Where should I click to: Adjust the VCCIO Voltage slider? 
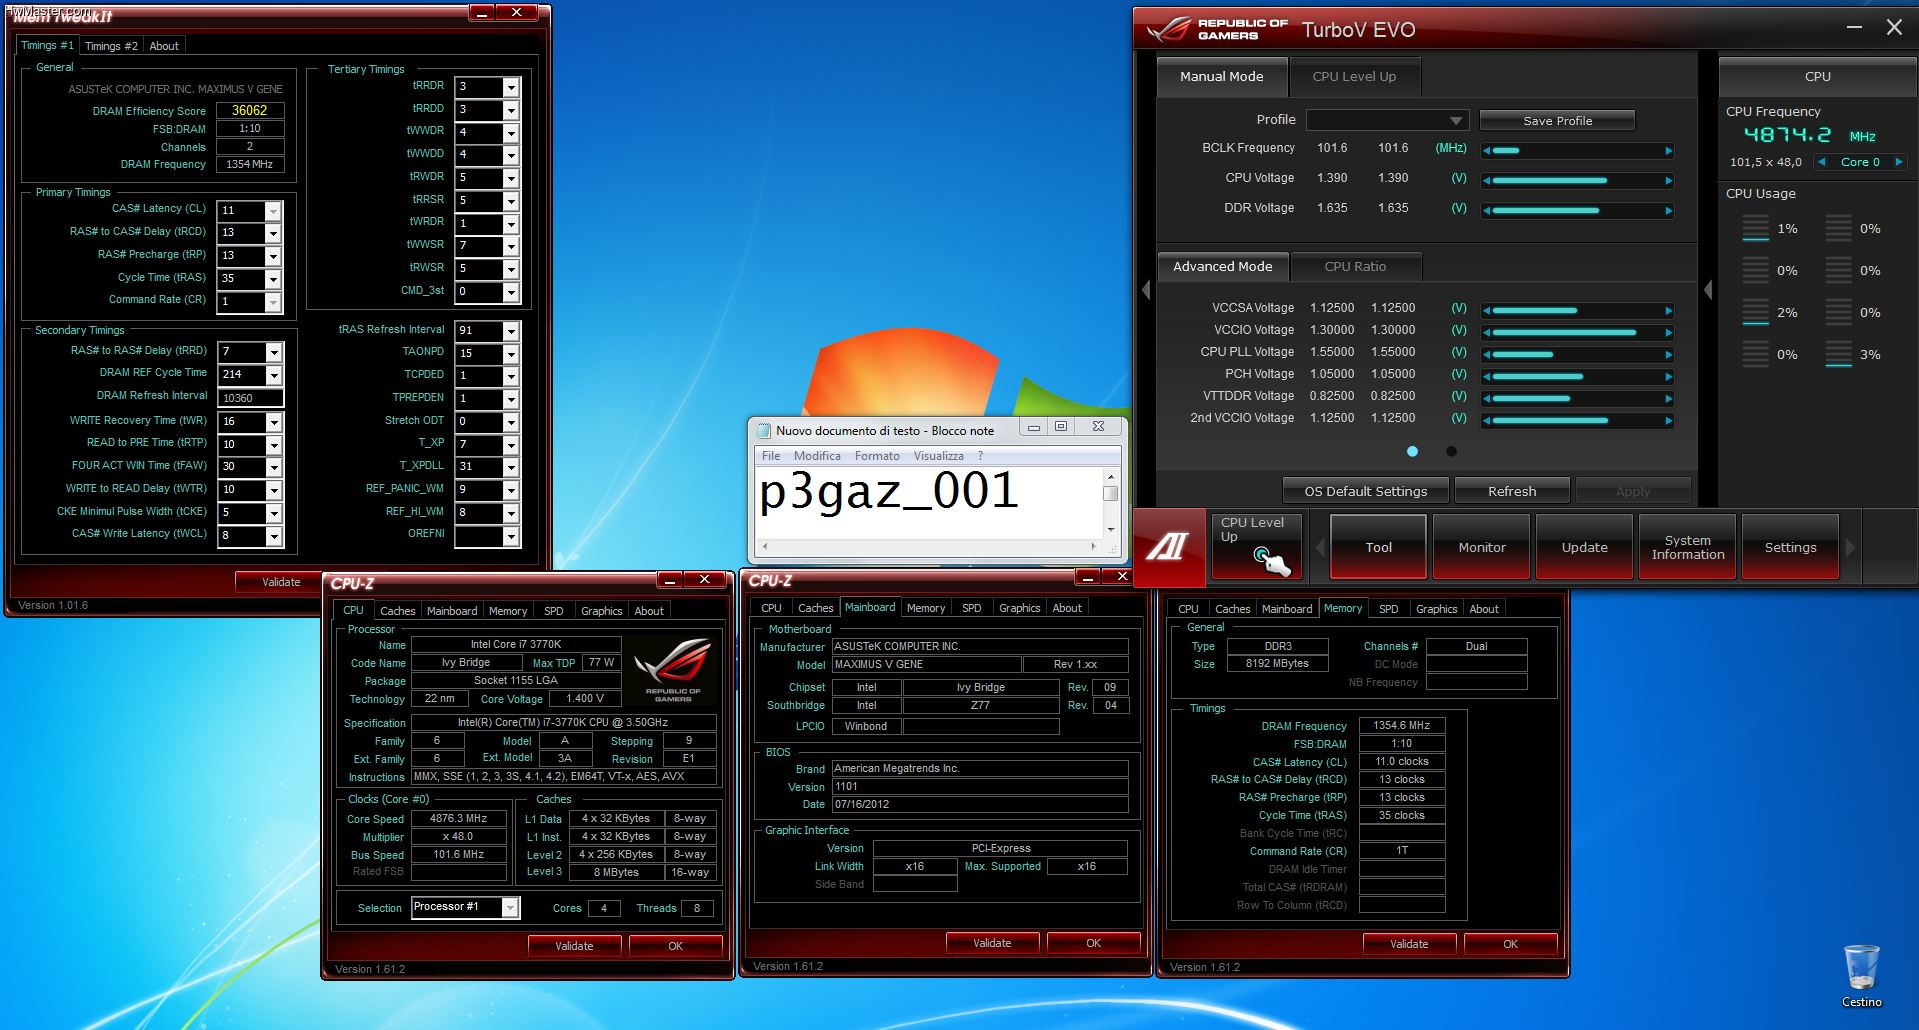[1577, 333]
